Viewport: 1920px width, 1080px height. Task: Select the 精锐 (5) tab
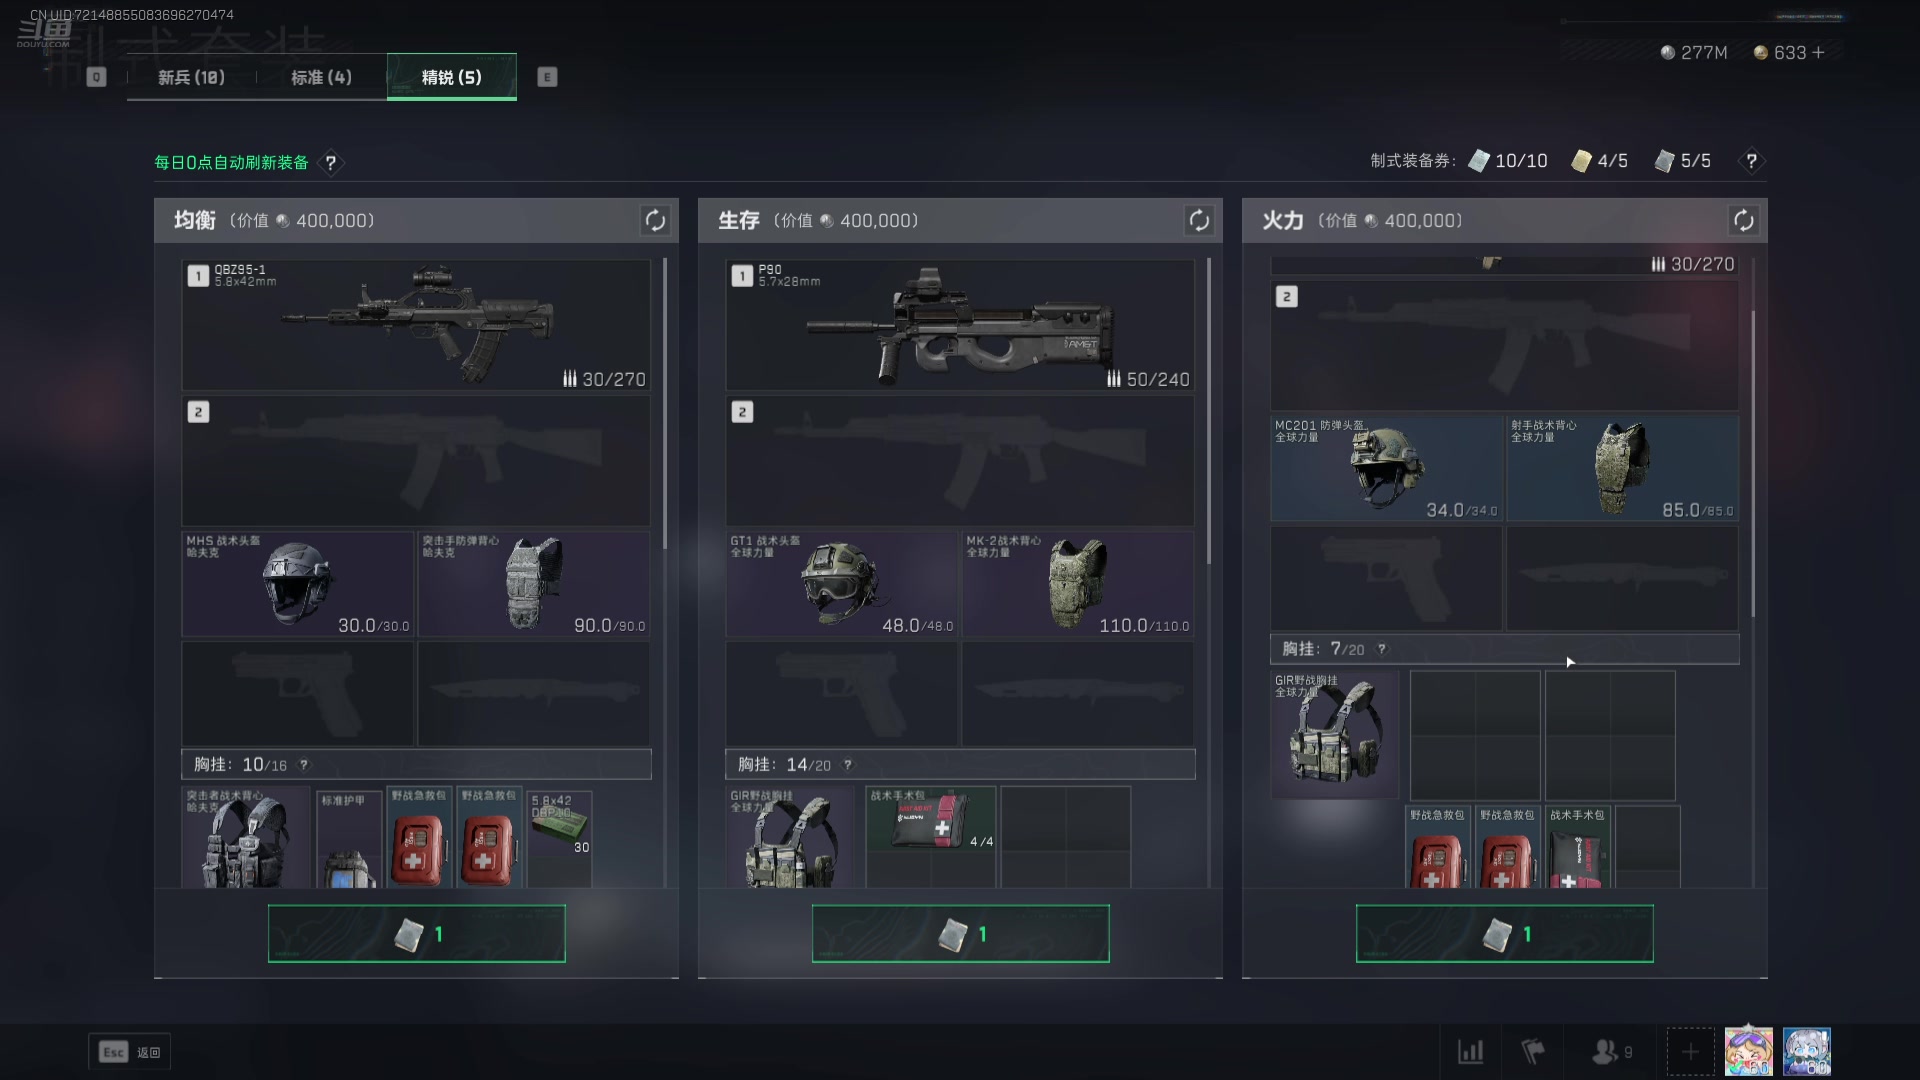point(452,77)
